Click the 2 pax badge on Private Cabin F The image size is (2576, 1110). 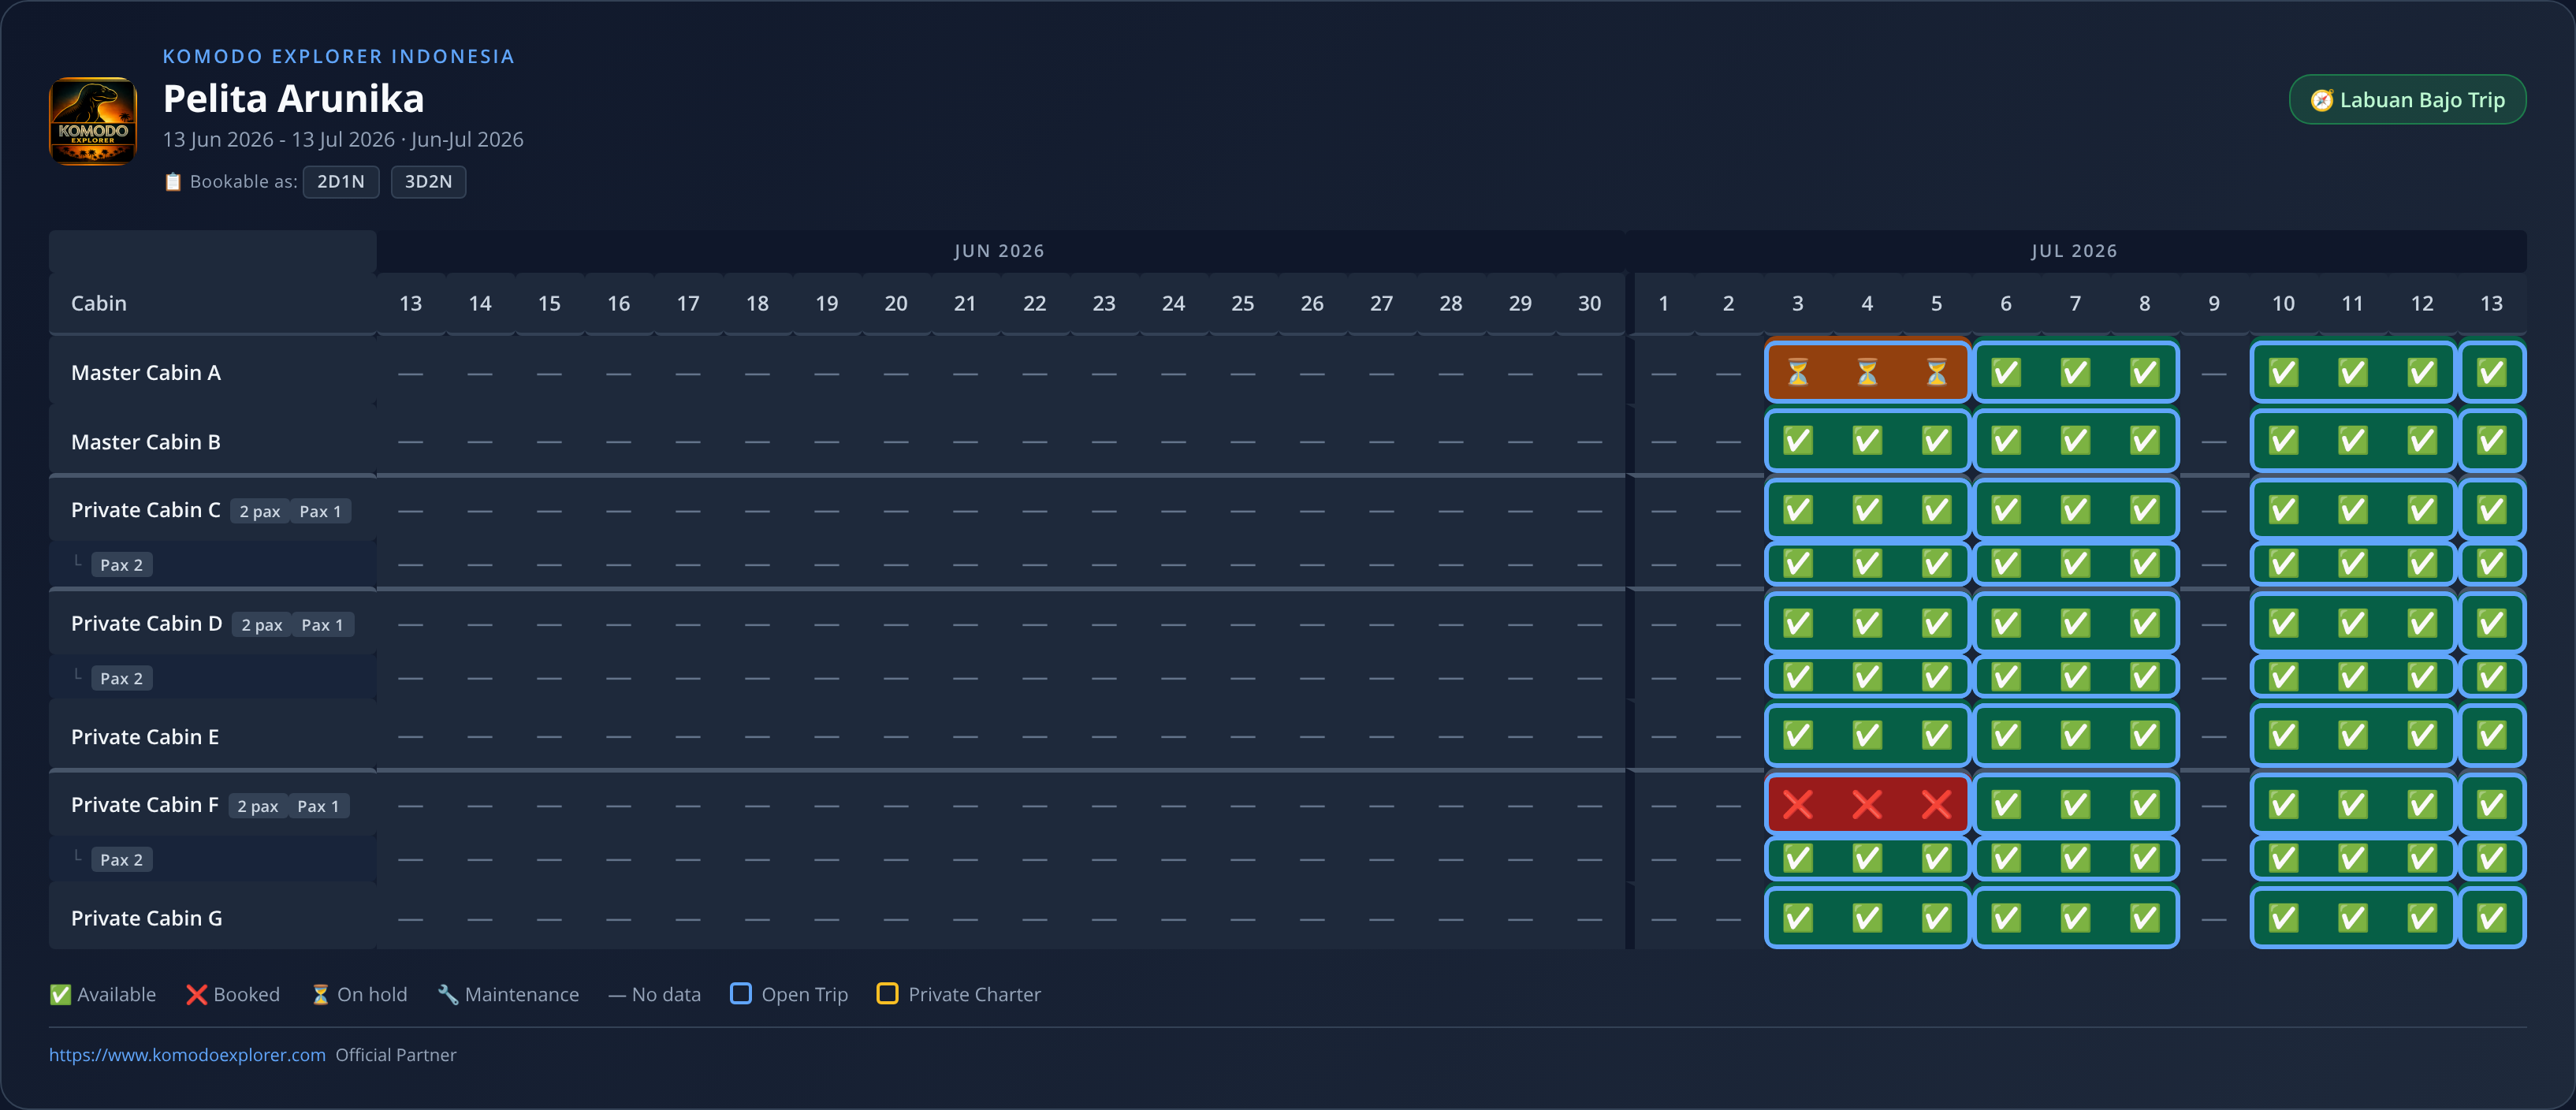point(258,807)
